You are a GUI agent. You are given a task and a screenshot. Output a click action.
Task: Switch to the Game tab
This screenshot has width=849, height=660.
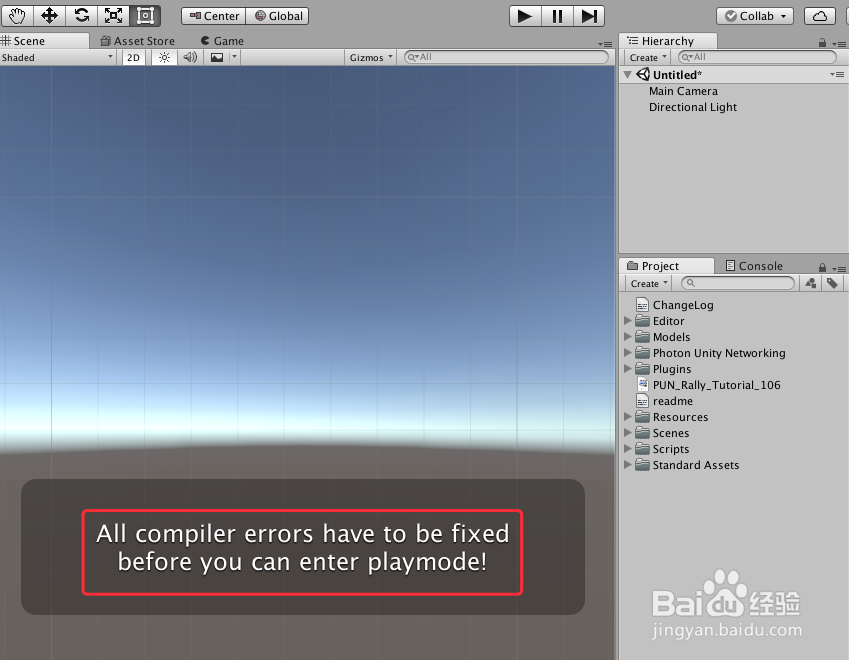point(222,41)
